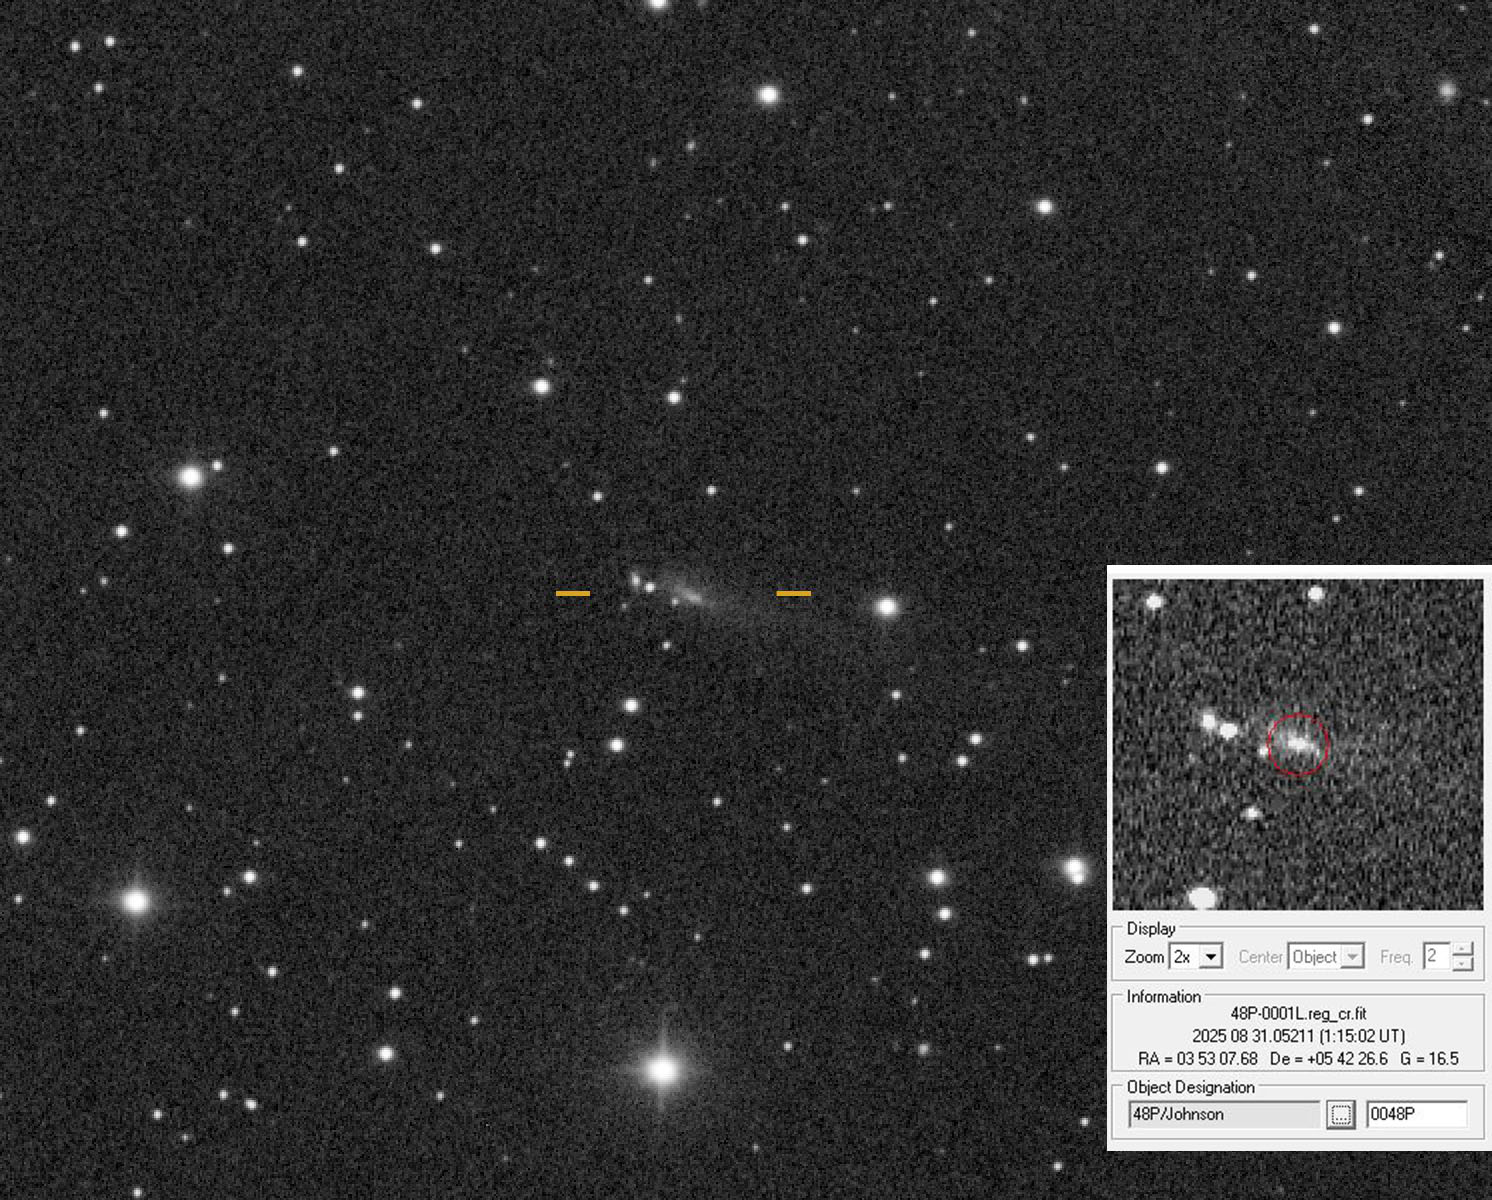Click the red circle in the preview
The height and width of the screenshot is (1200, 1492).
point(1298,744)
